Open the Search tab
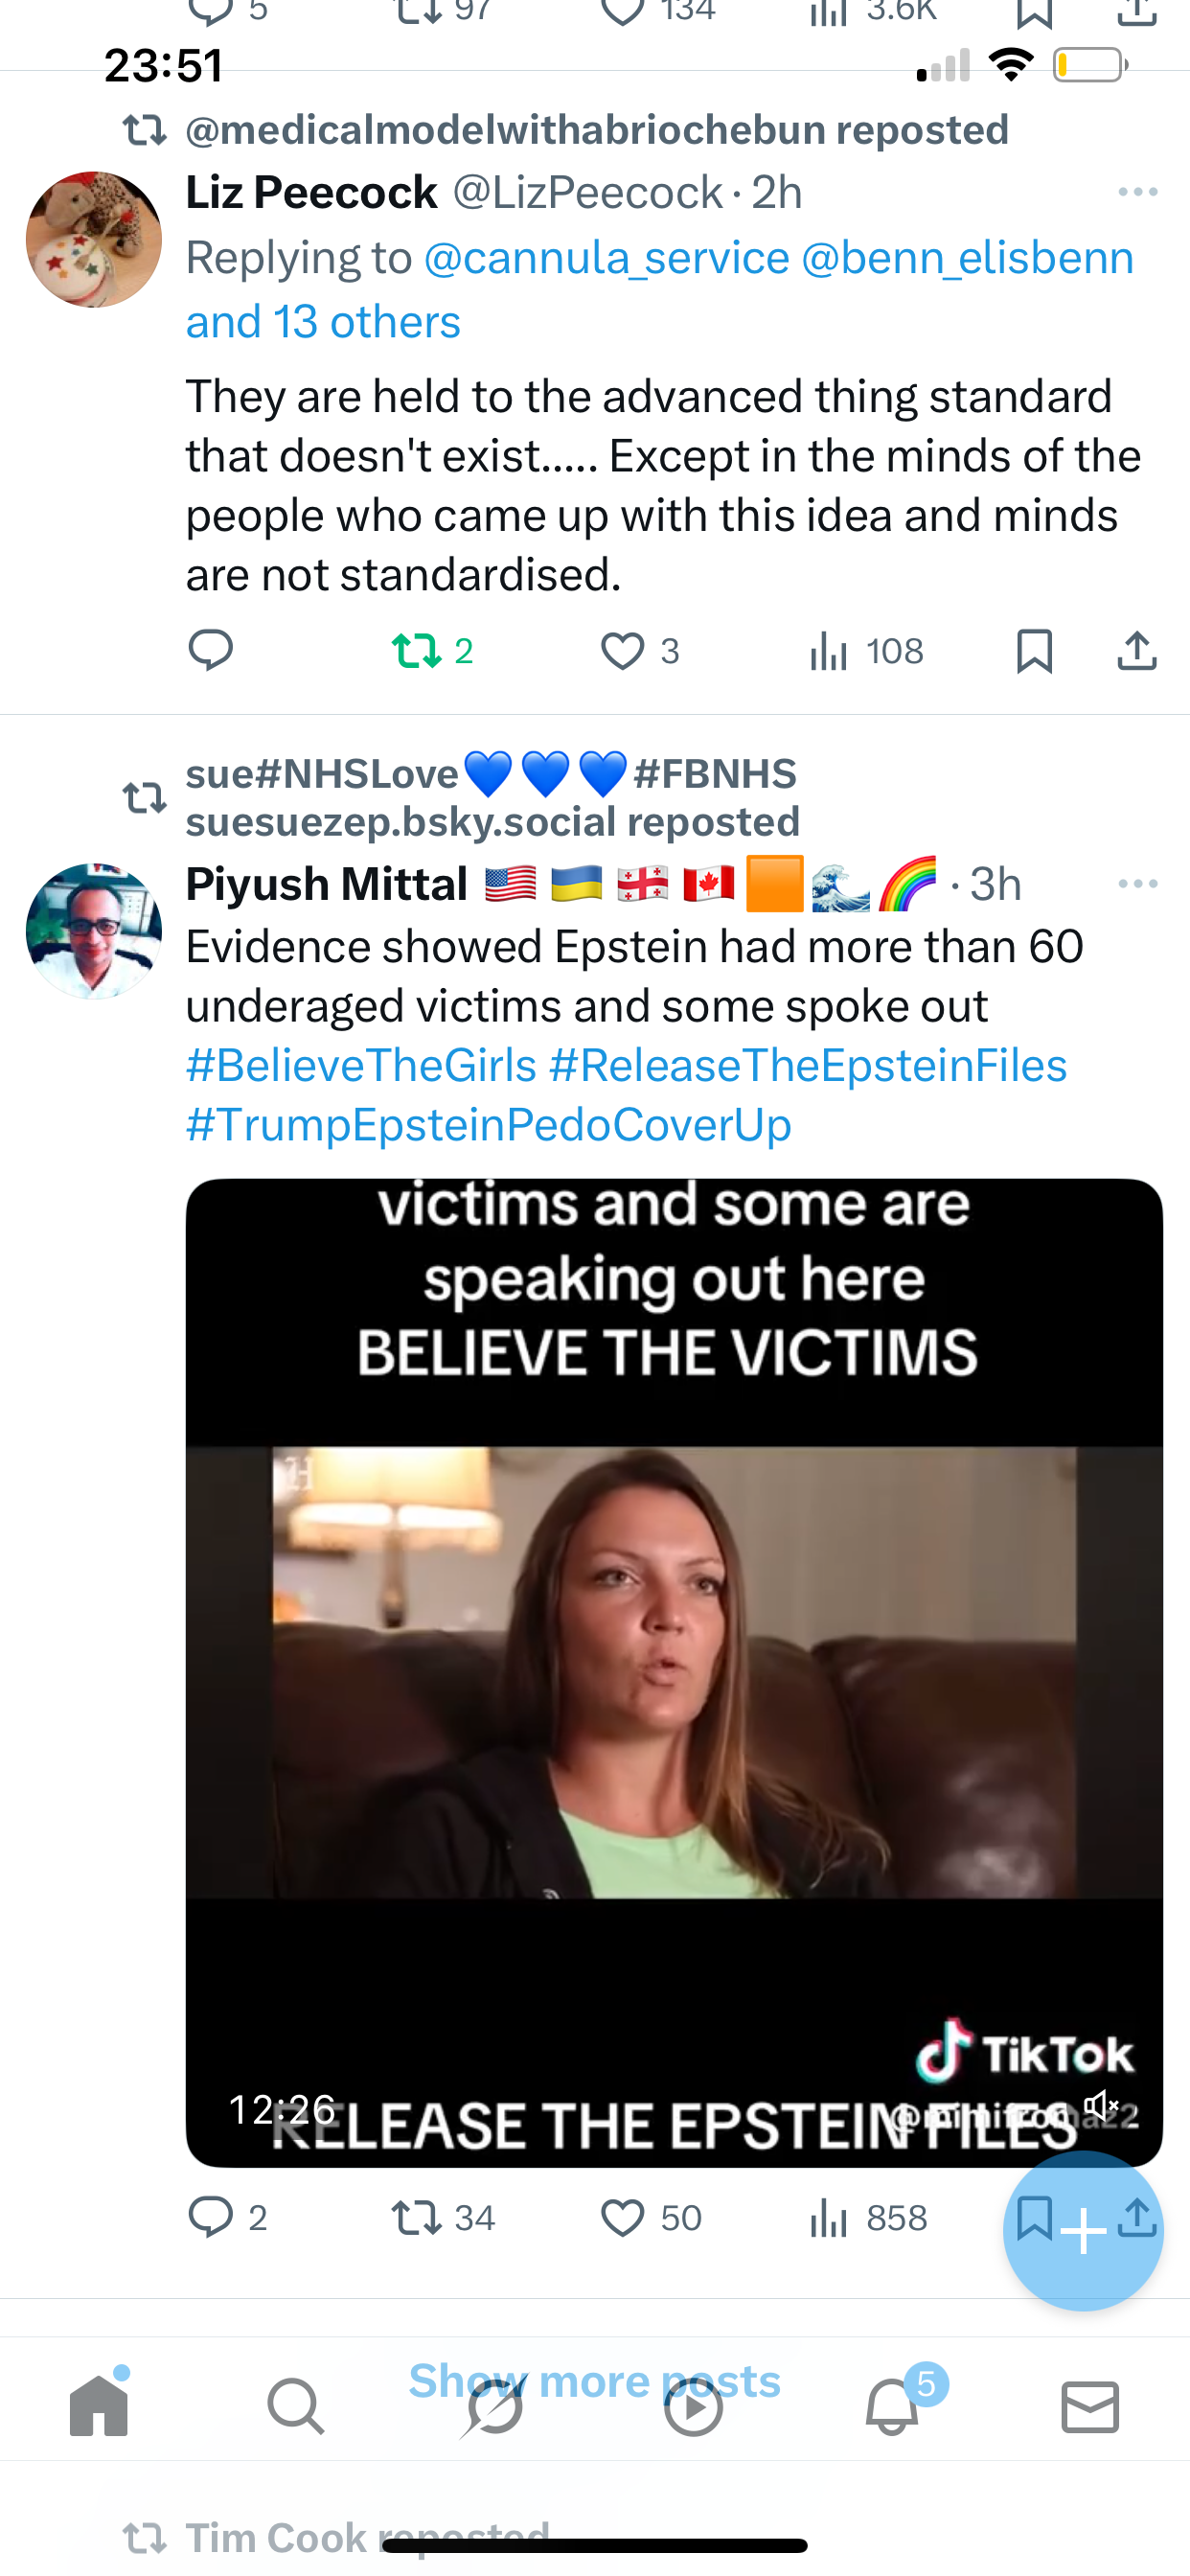This screenshot has width=1190, height=2576. 296,2407
